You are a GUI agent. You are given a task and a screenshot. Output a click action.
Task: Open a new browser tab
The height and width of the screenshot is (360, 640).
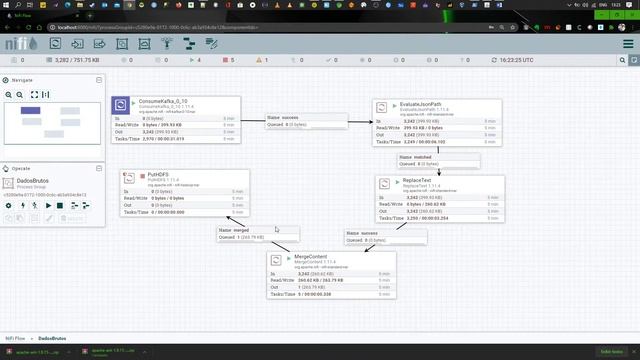click(90, 16)
